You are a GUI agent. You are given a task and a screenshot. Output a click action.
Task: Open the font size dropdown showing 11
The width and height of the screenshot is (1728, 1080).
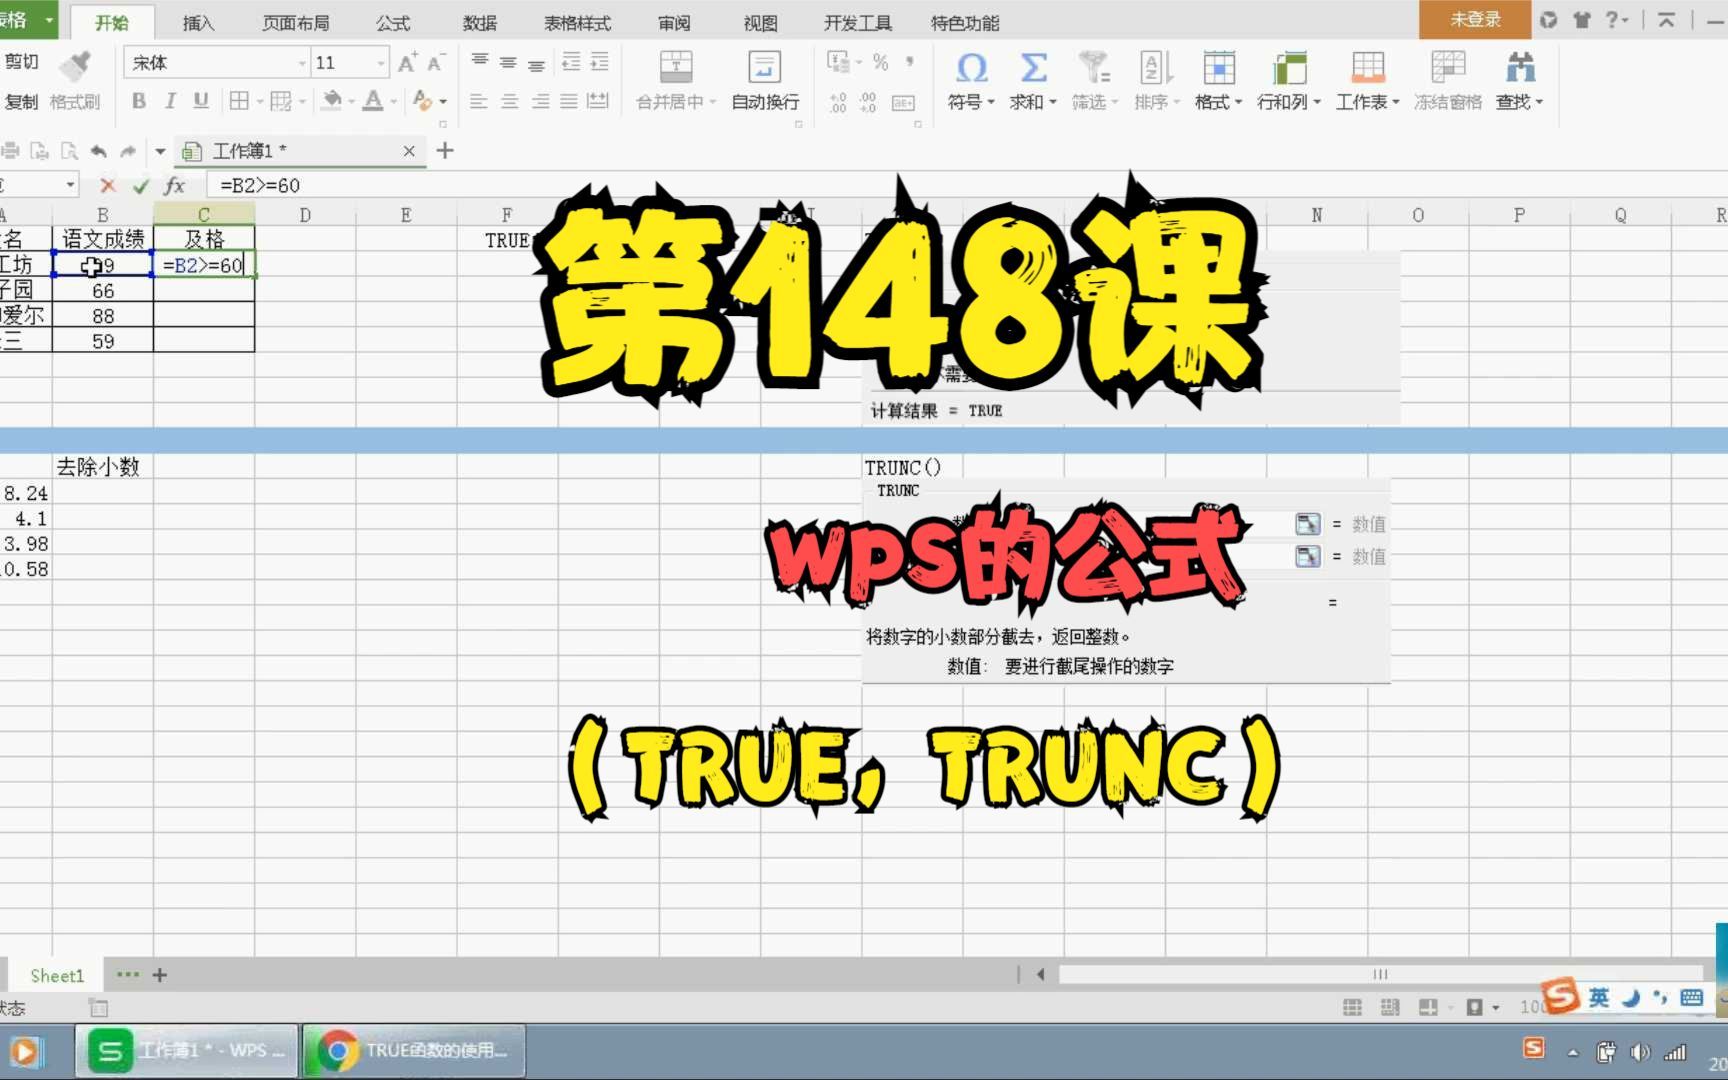(x=380, y=62)
